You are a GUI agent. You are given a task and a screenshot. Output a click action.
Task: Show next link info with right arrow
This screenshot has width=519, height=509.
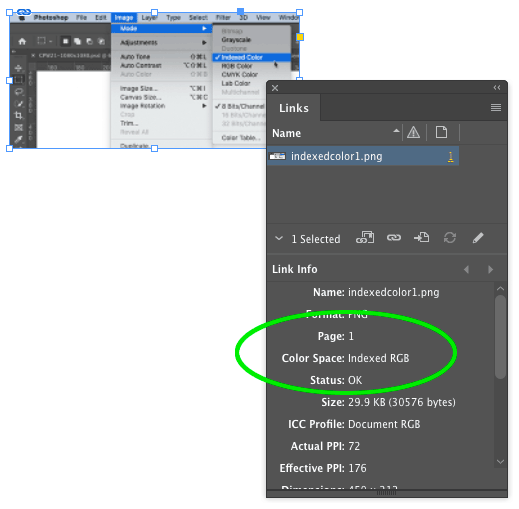[x=490, y=269]
